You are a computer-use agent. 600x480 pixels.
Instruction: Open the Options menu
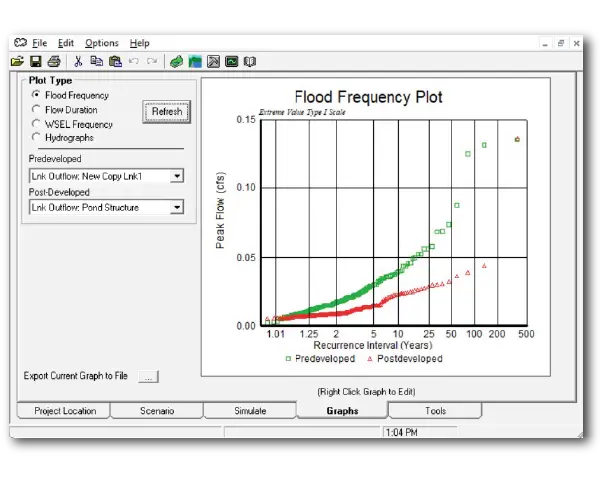pos(102,43)
